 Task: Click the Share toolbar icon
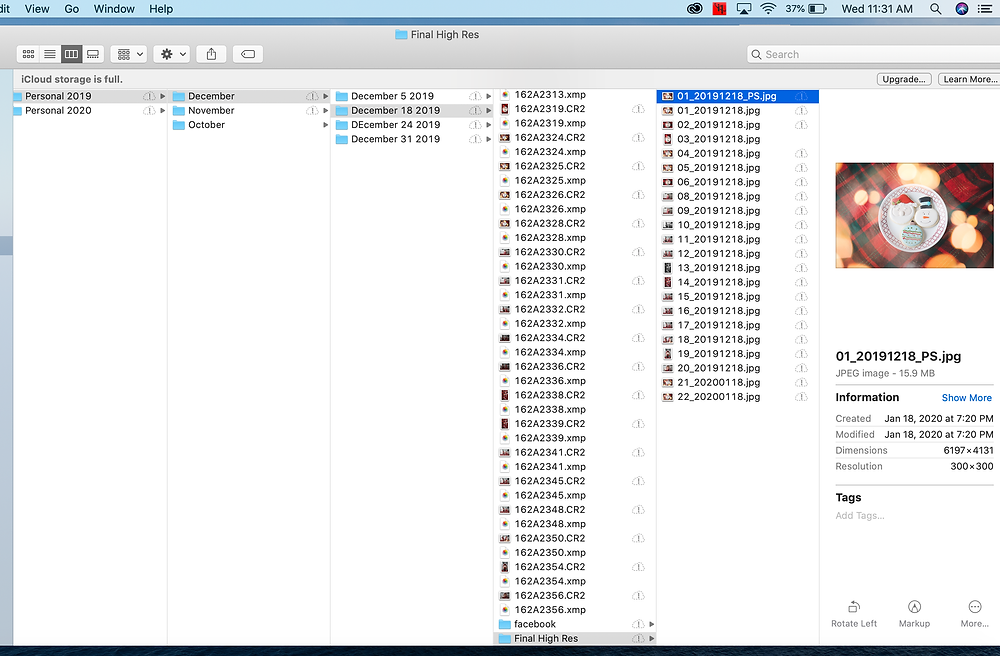[211, 54]
